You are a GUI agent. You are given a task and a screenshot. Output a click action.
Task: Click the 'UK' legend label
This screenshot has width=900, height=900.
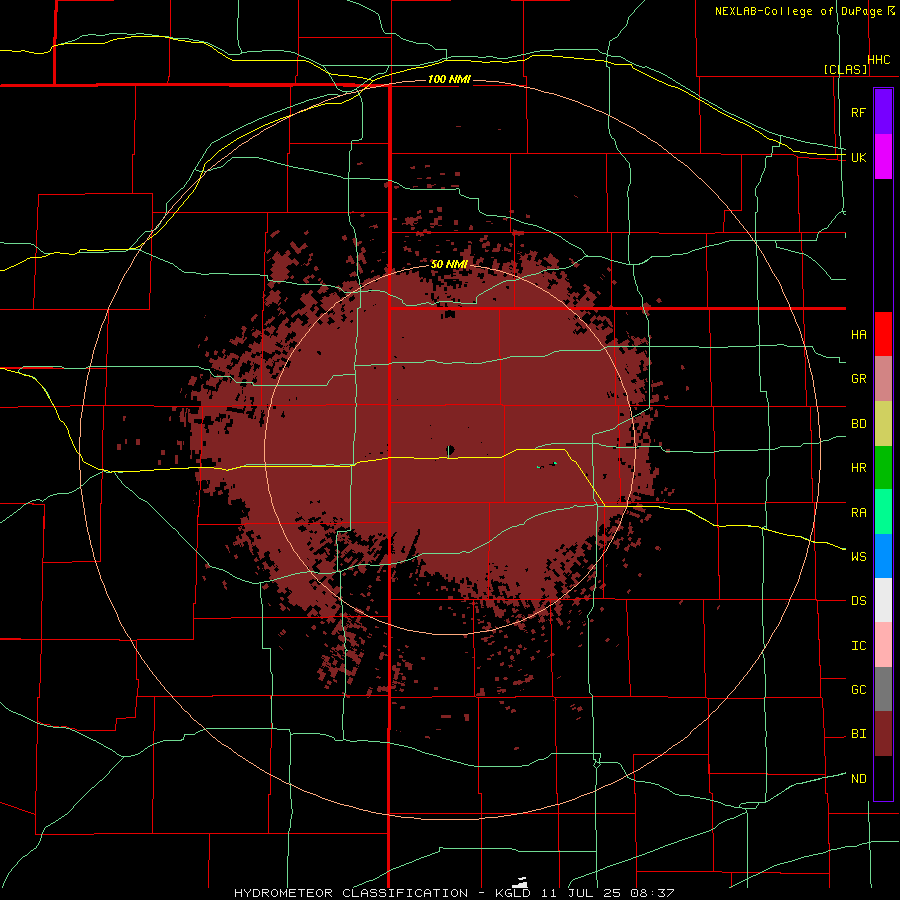tap(858, 157)
